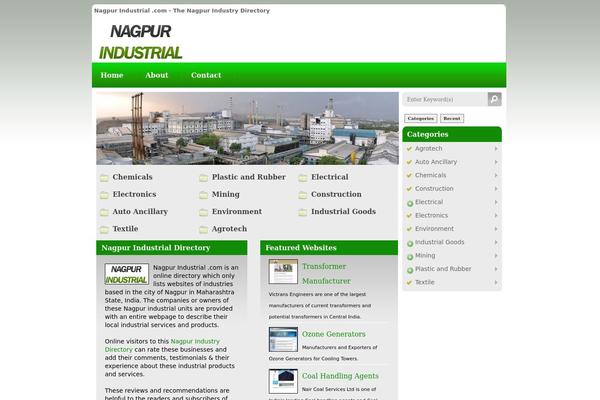Click the folder icon beside Construction
Image resolution: width=600 pixels, height=400 pixels.
(303, 195)
